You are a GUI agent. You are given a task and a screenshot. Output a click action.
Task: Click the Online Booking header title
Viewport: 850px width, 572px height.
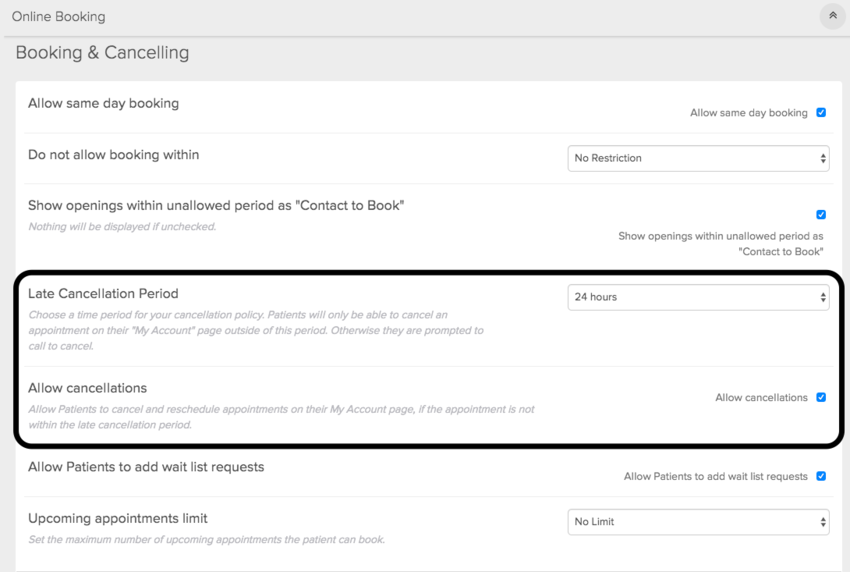[x=58, y=17]
